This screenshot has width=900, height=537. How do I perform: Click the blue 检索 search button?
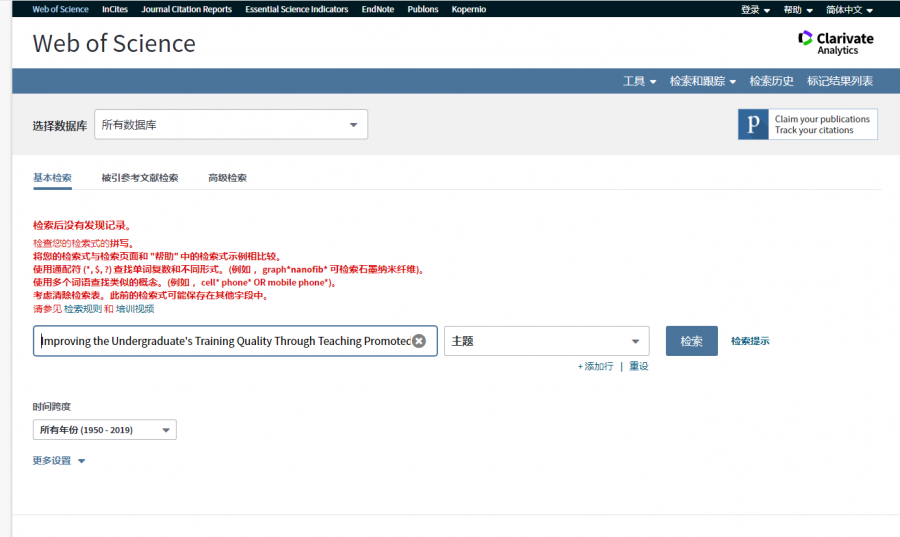(x=692, y=341)
